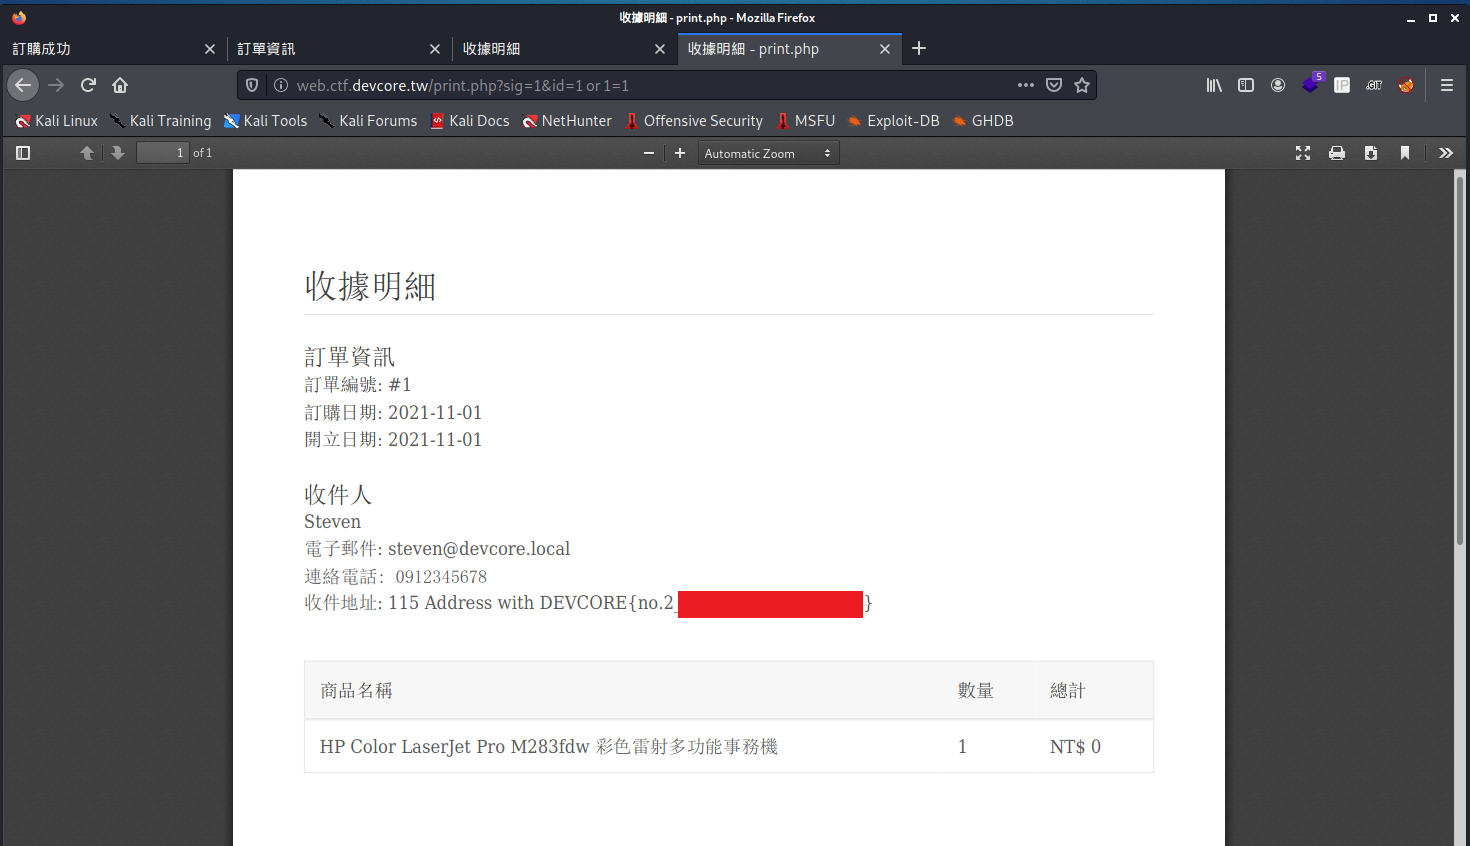The width and height of the screenshot is (1470, 846).
Task: Click the vertical scrollbar of PDF viewer
Action: (x=1460, y=360)
